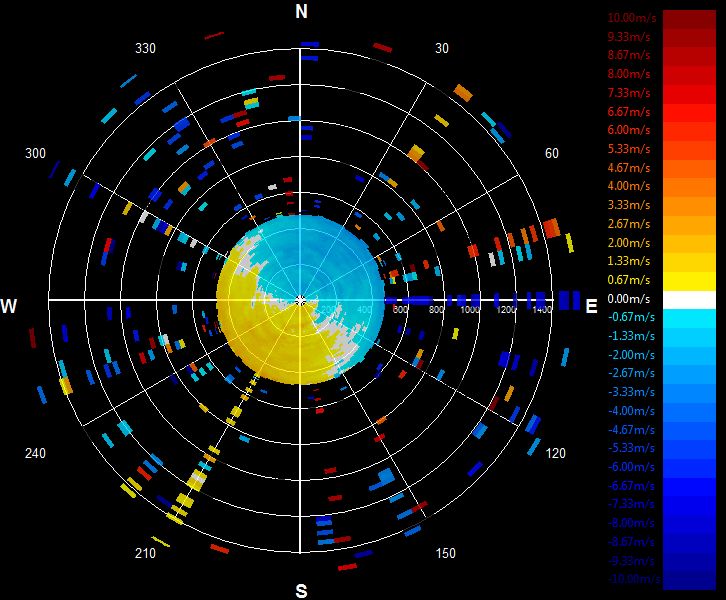The width and height of the screenshot is (726, 600).
Task: Click the 300 degree azimuth label
Action: pos(35,153)
